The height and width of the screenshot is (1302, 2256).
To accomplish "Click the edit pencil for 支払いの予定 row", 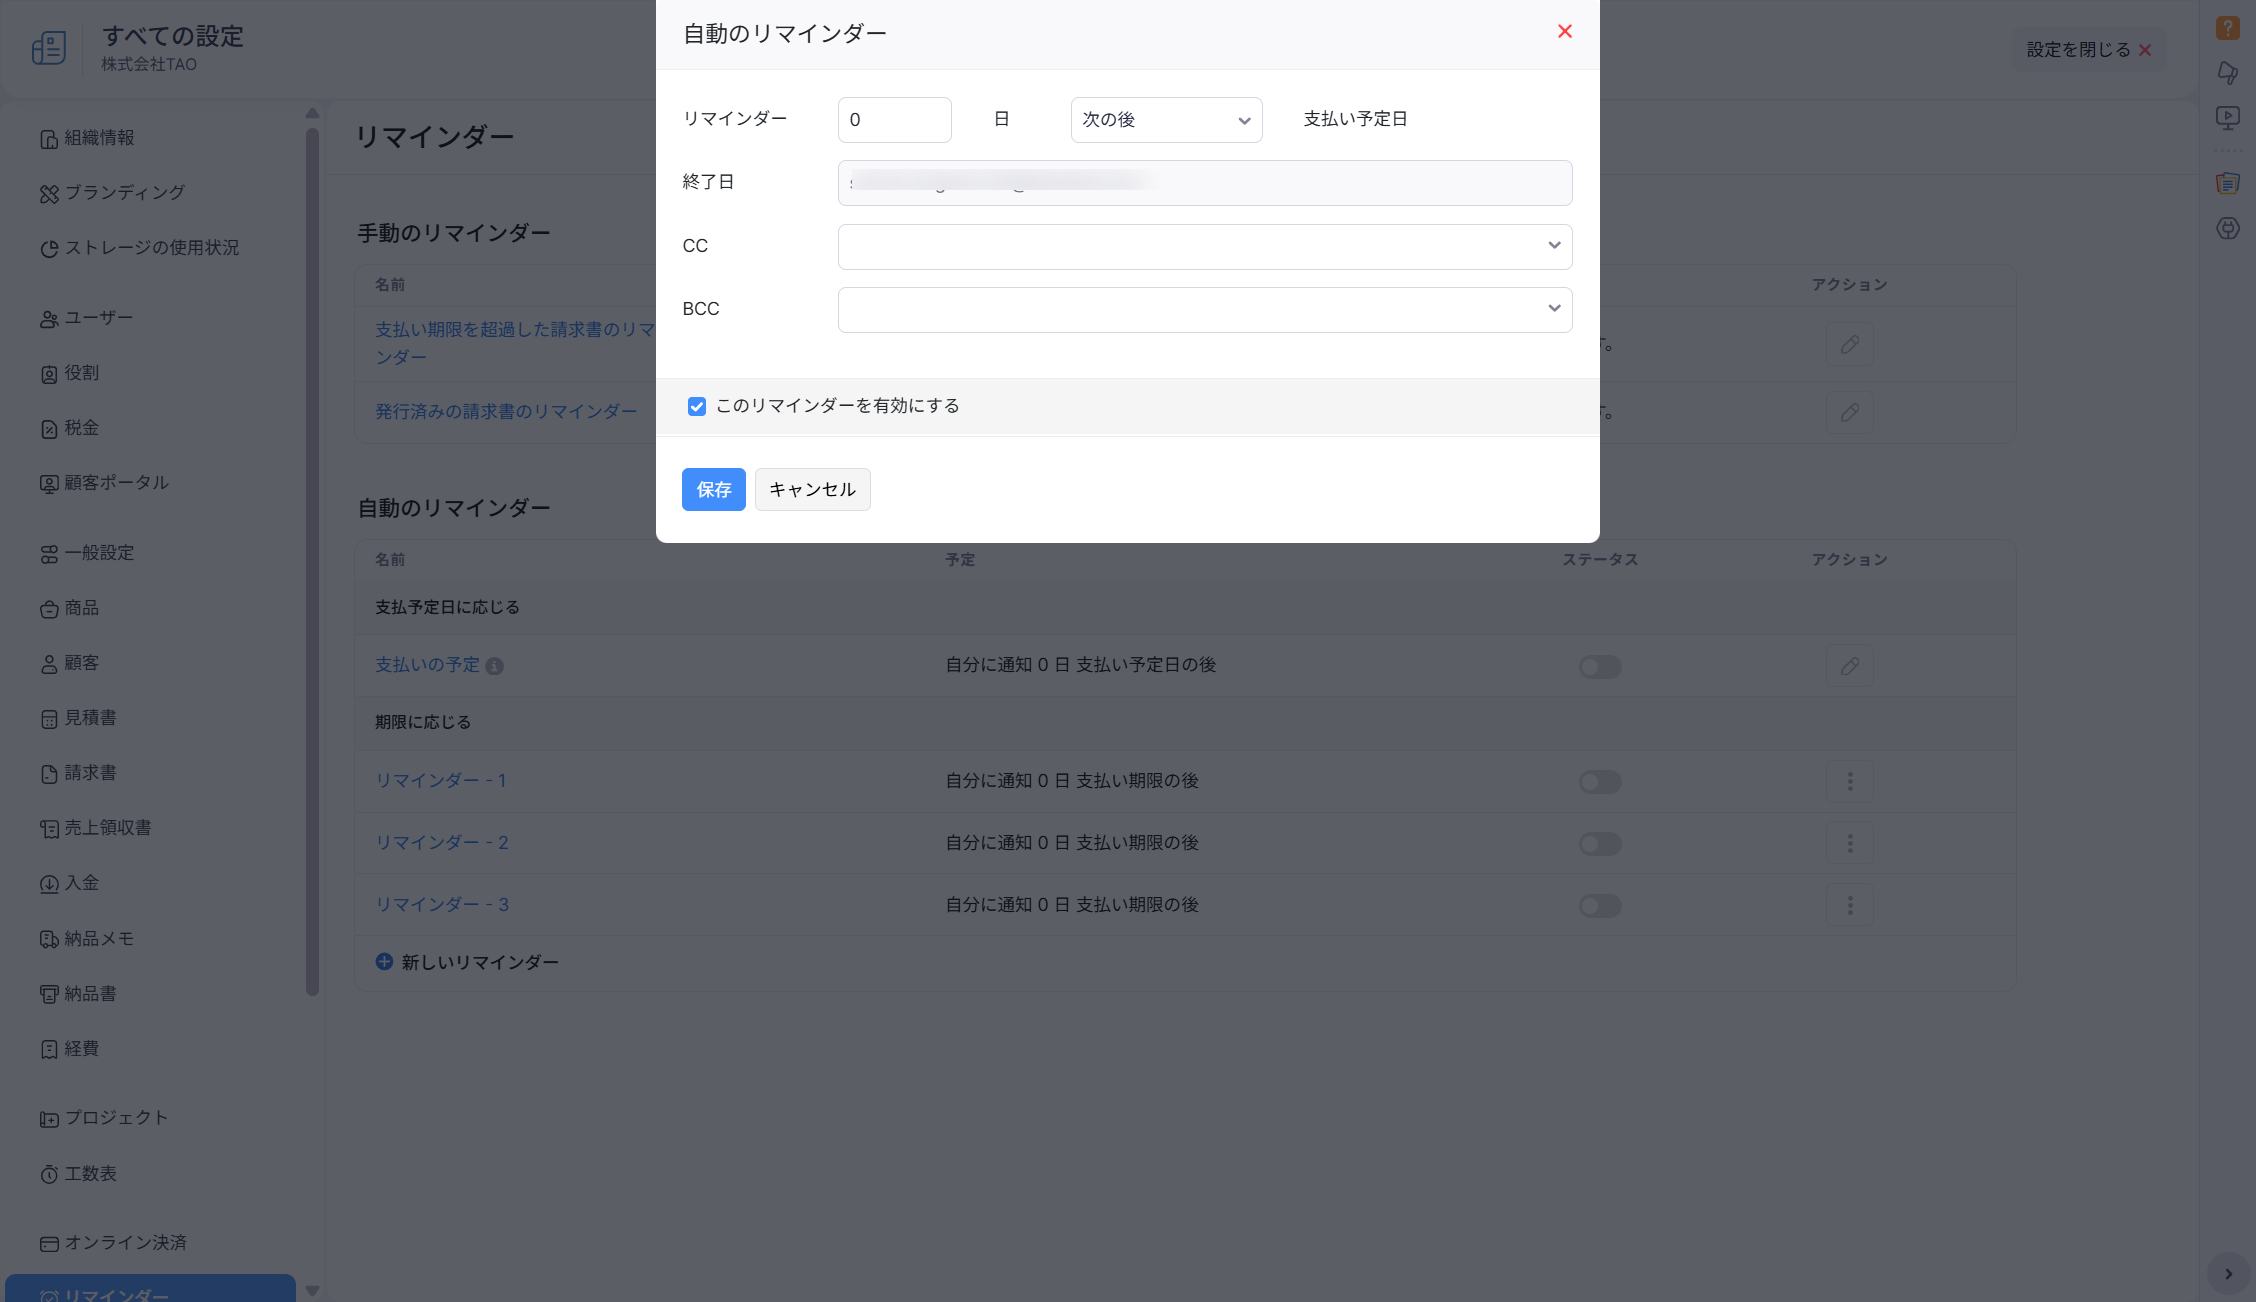I will pos(1849,666).
